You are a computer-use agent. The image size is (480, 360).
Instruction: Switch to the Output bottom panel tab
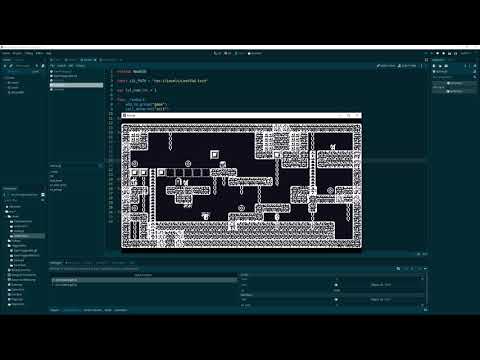(x=55, y=310)
